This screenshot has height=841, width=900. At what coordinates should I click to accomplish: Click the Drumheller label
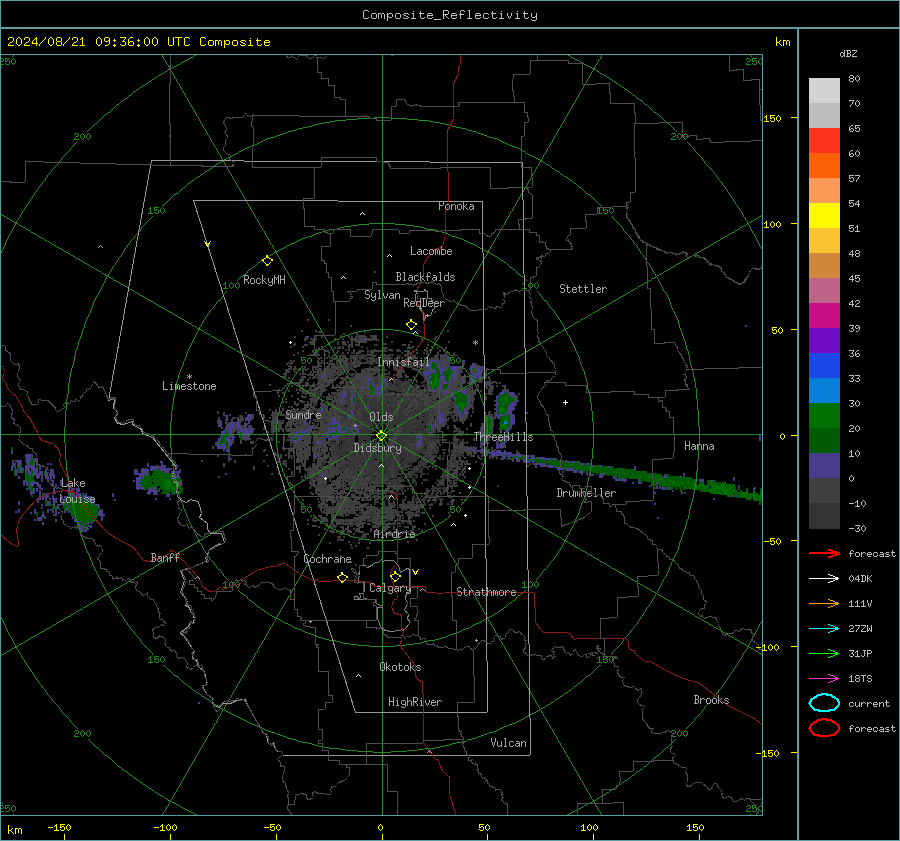(586, 493)
